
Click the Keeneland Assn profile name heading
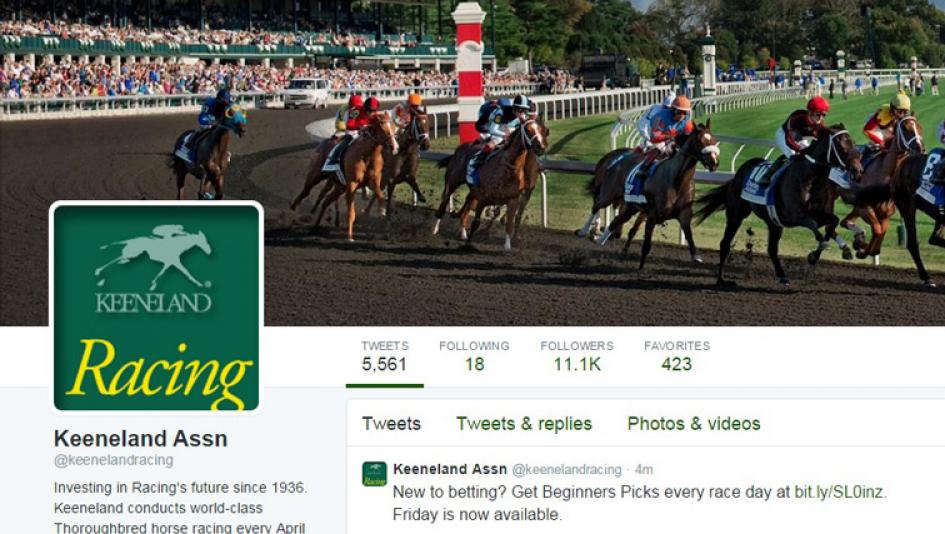pyautogui.click(x=140, y=439)
